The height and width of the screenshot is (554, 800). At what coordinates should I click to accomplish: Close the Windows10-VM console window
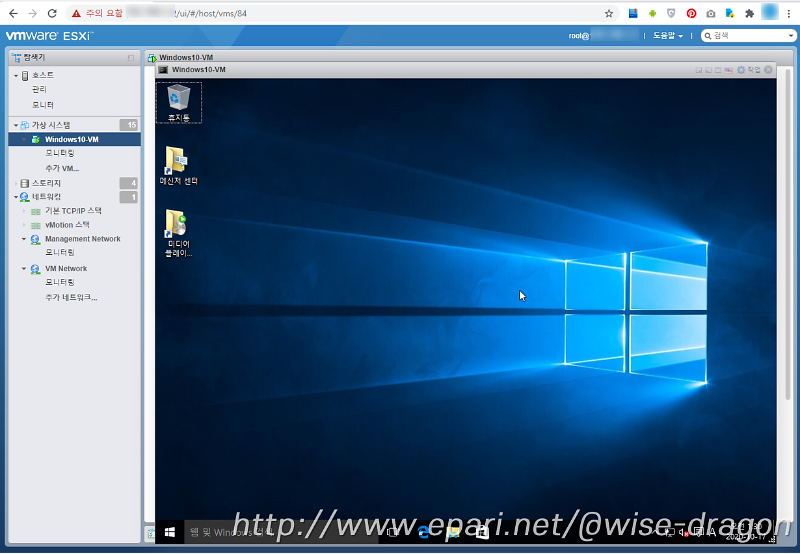tap(768, 69)
